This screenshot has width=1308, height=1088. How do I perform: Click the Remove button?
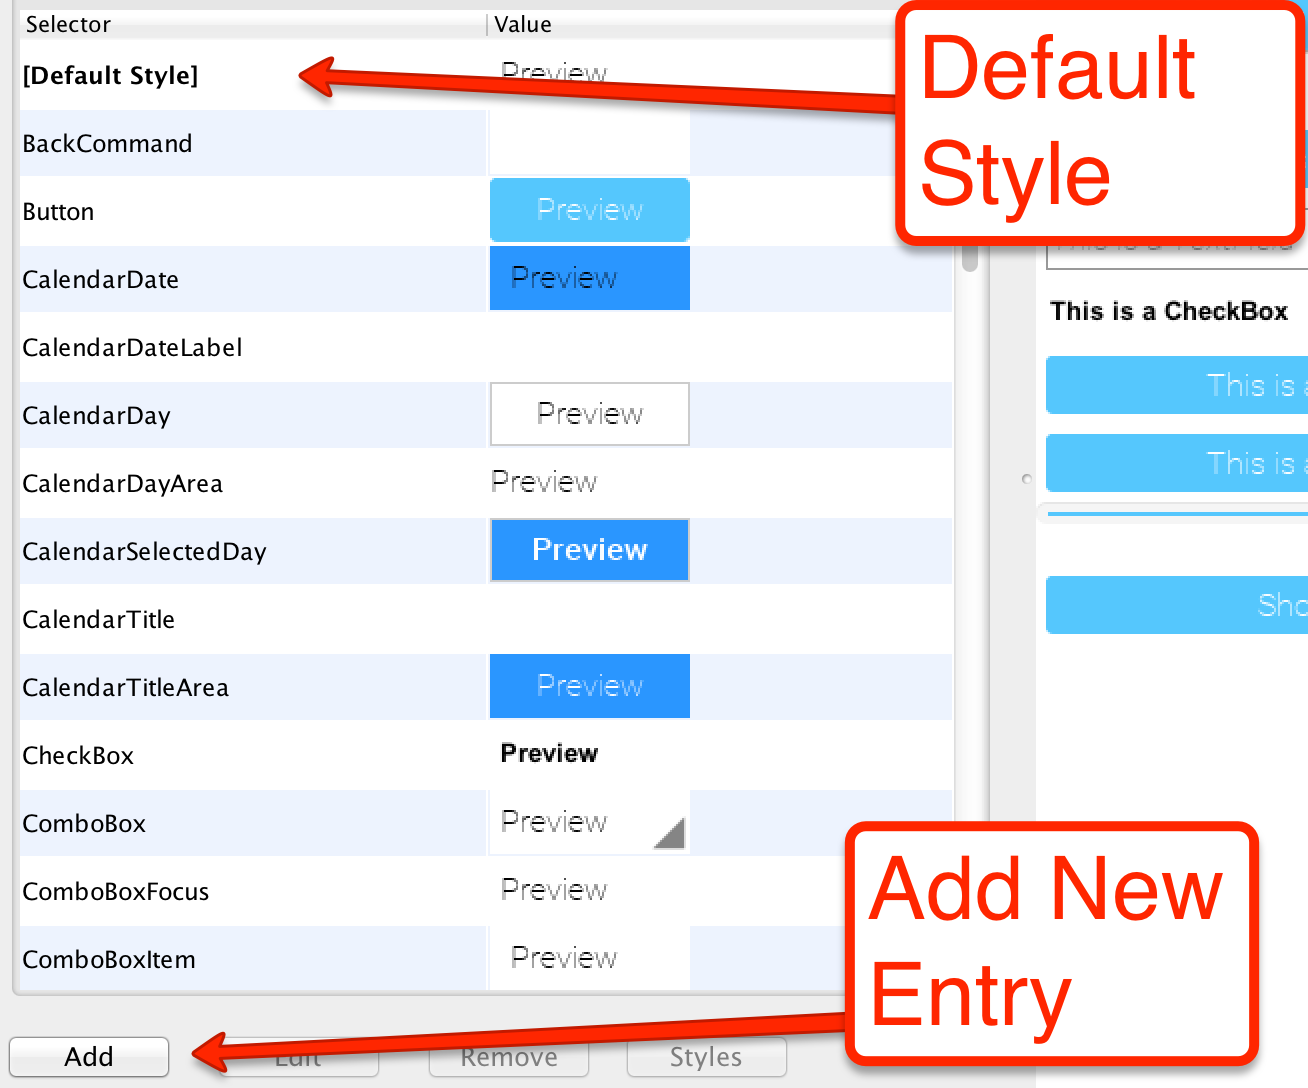pyautogui.click(x=508, y=1057)
